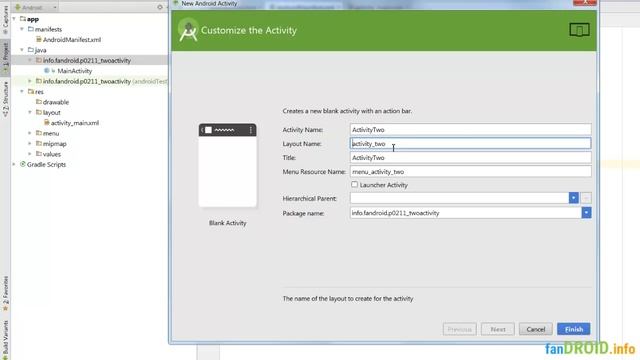This screenshot has height=360, width=640.
Task: Open the Captures side tab
Action: click(5, 19)
